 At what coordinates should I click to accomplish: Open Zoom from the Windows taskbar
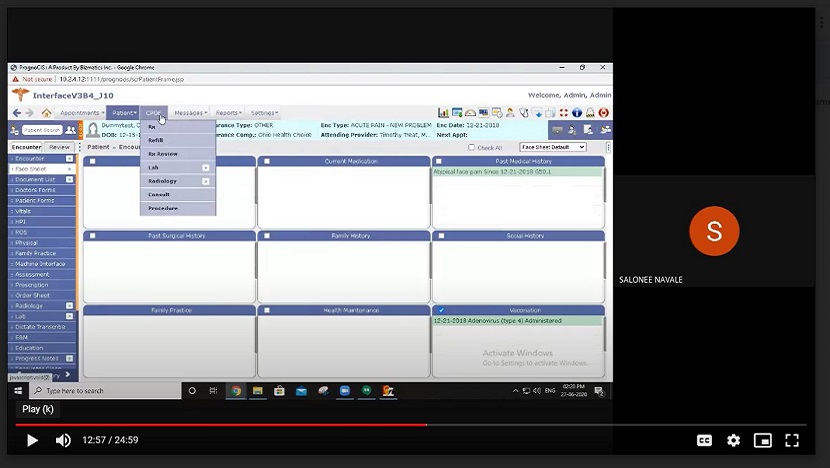[x=345, y=391]
